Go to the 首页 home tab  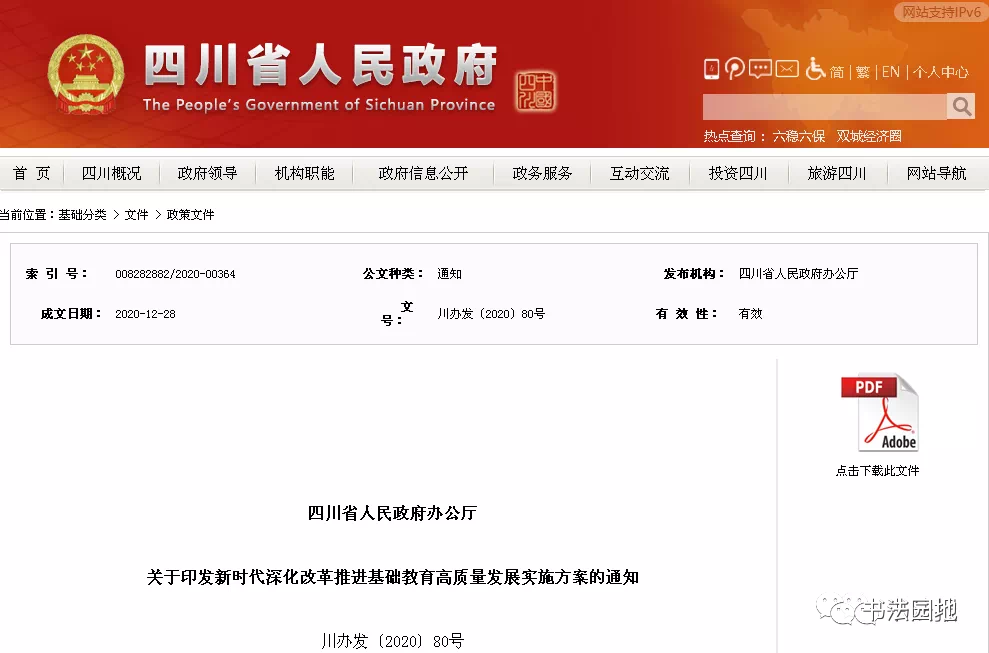click(32, 173)
